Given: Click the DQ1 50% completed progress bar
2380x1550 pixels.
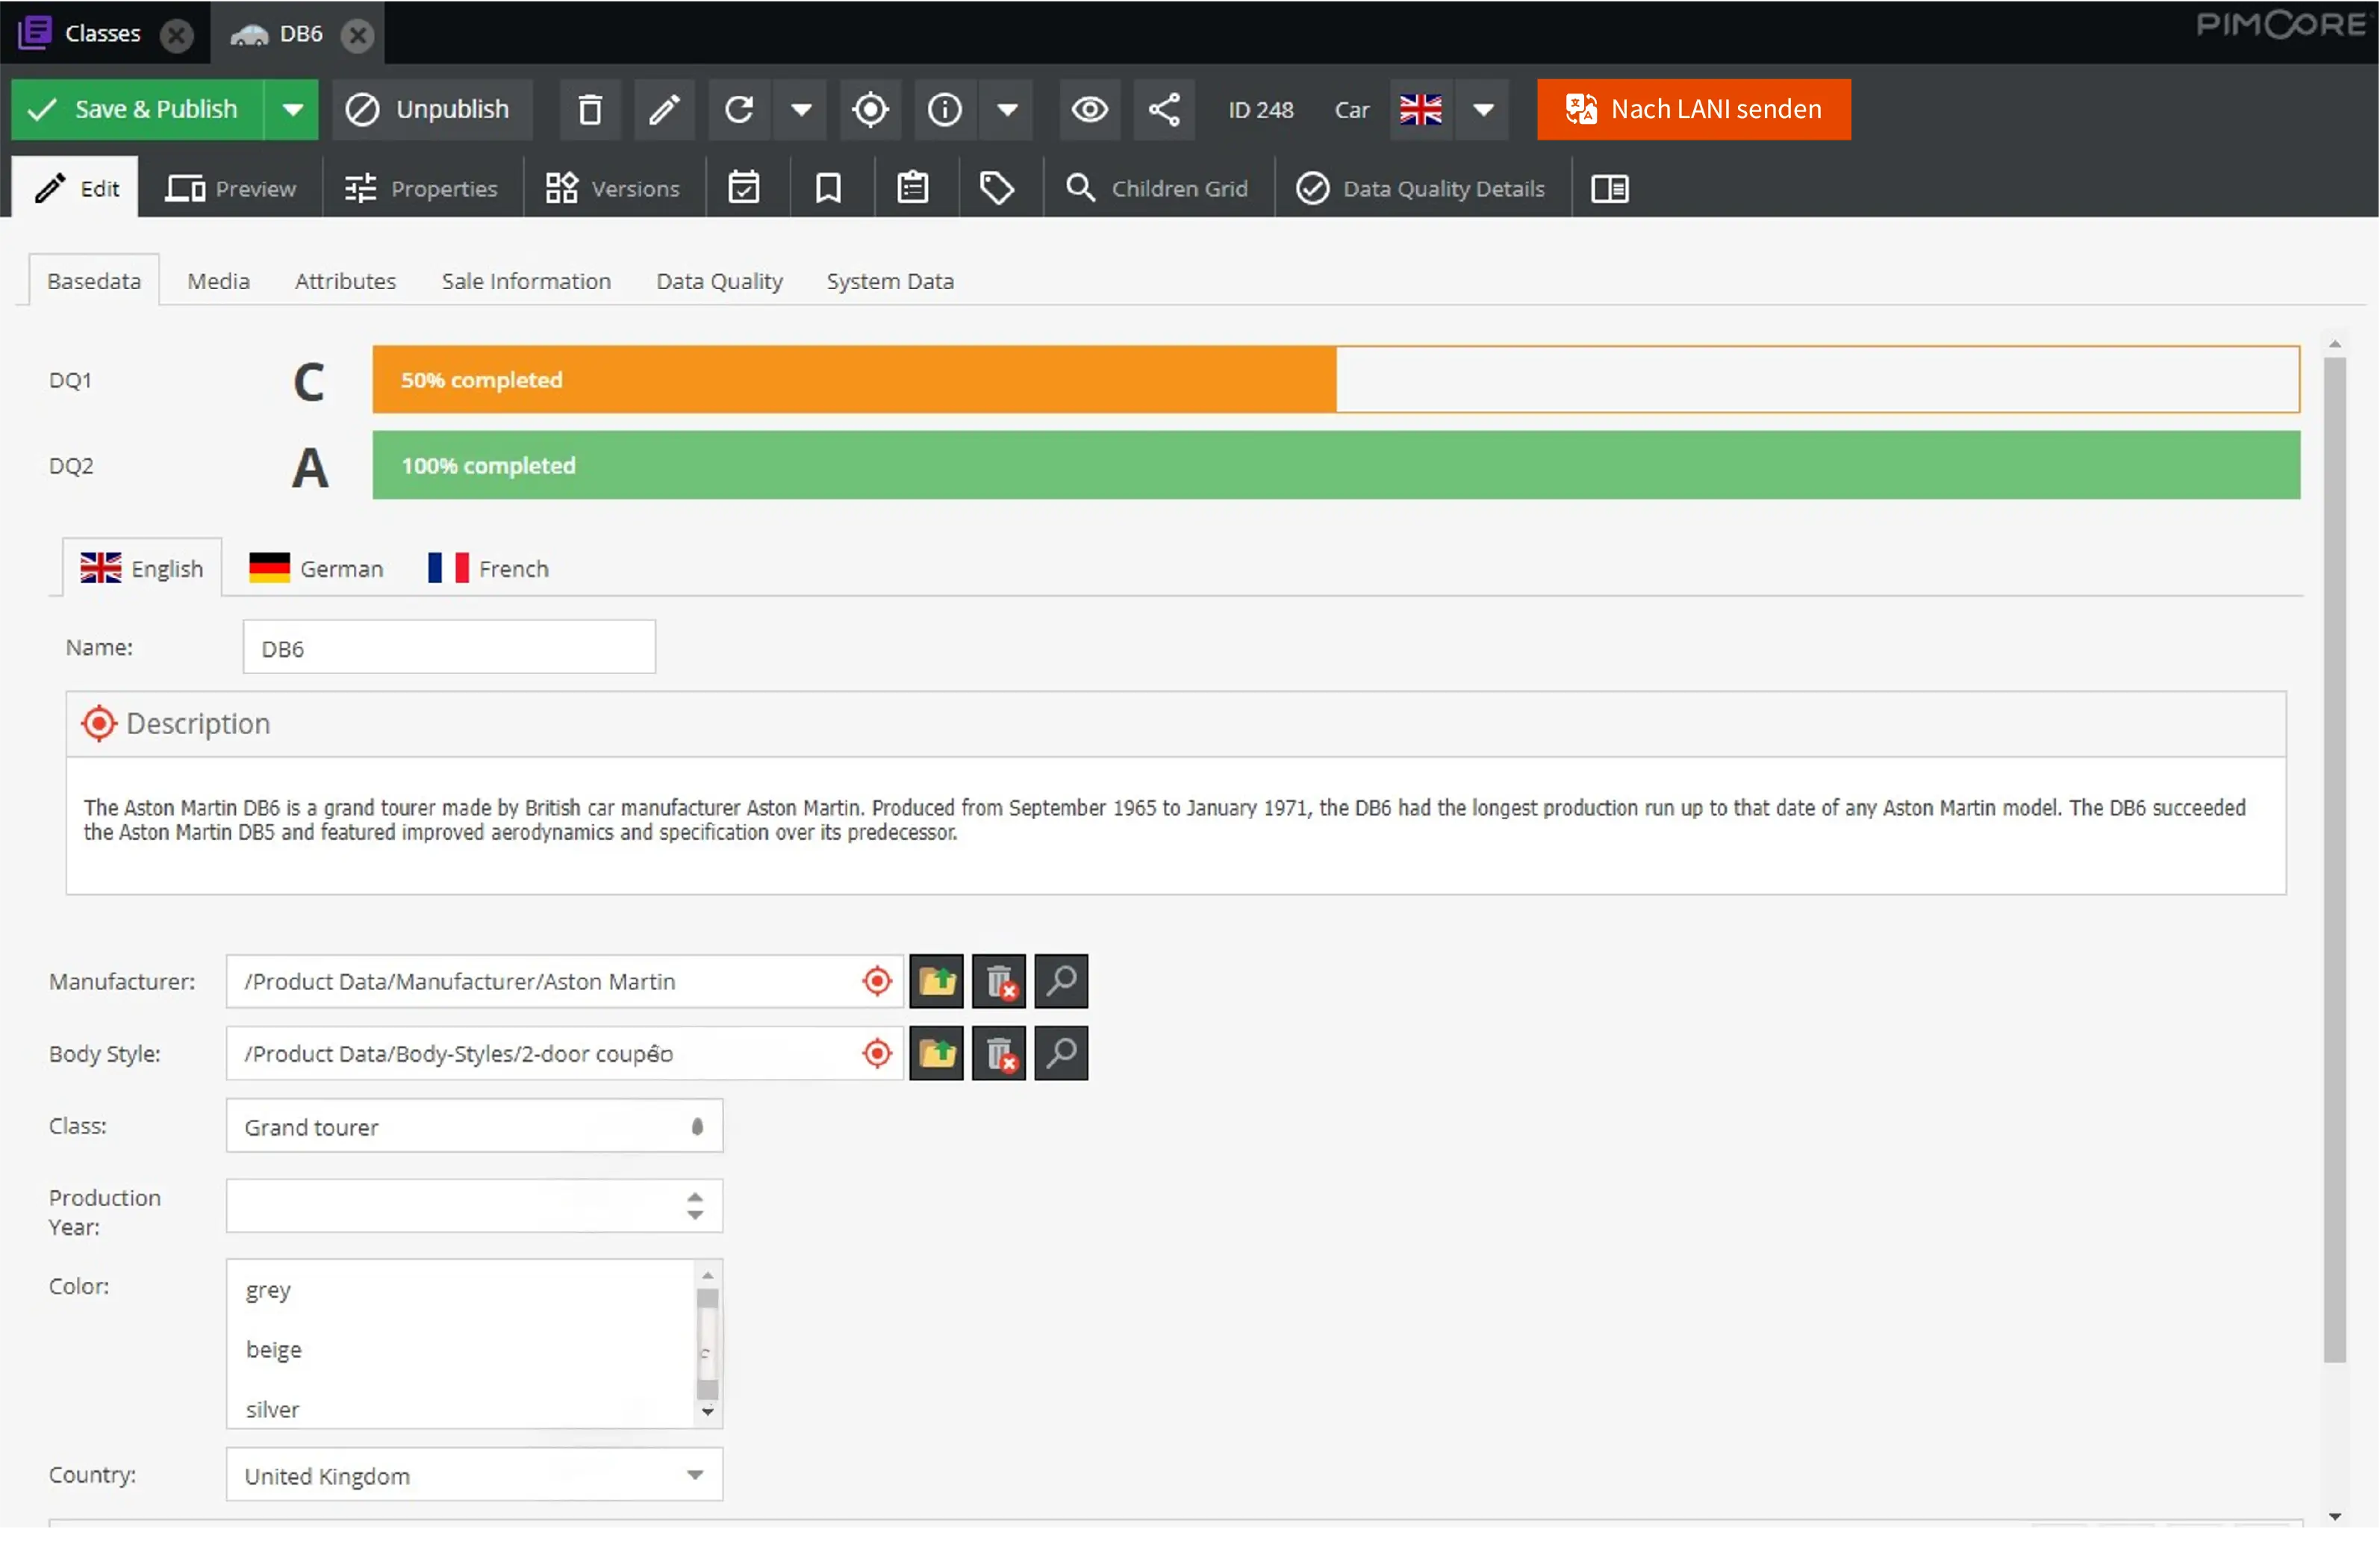Looking at the screenshot, I should (x=1336, y=379).
